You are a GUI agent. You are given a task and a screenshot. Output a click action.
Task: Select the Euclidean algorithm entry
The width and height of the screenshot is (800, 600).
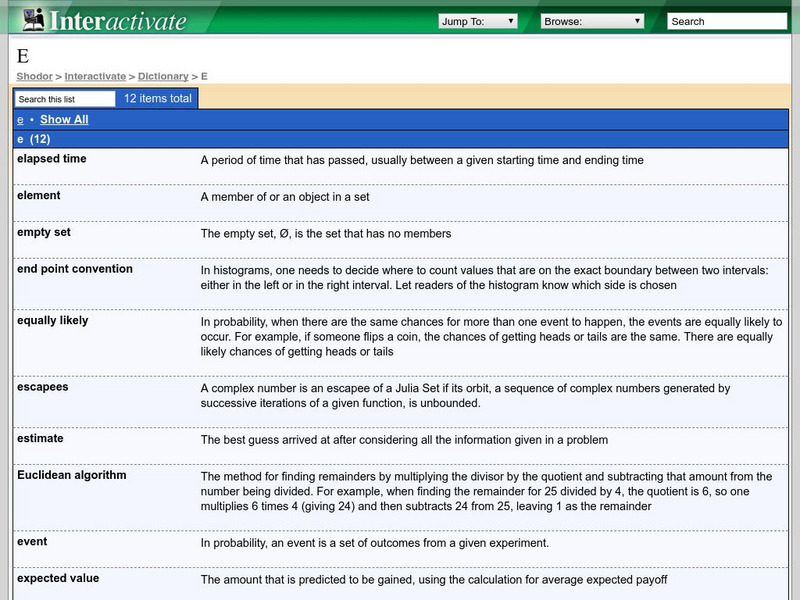[x=72, y=475]
